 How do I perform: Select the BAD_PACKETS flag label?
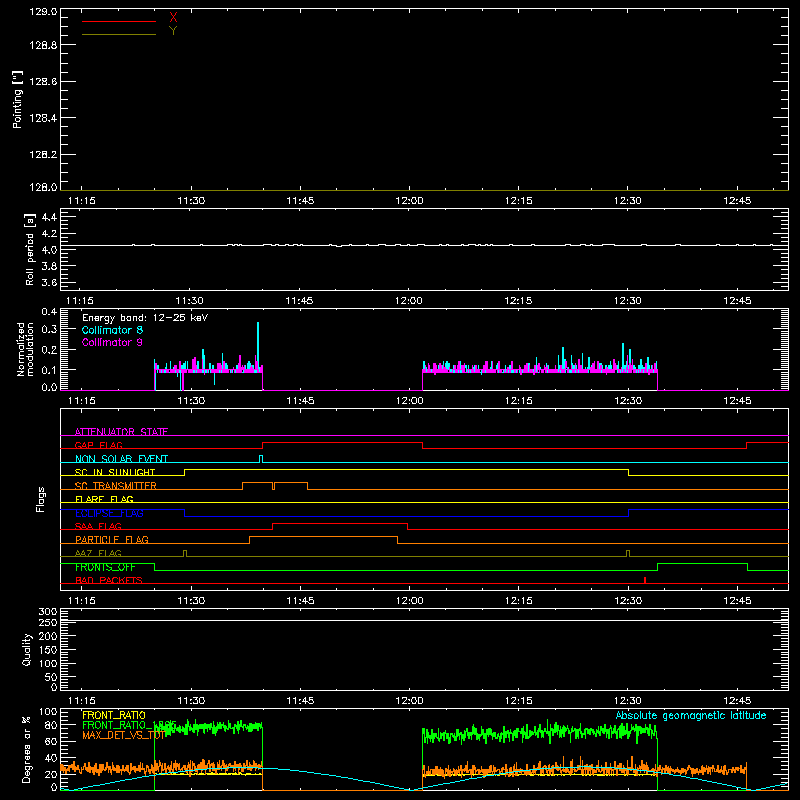tap(109, 580)
